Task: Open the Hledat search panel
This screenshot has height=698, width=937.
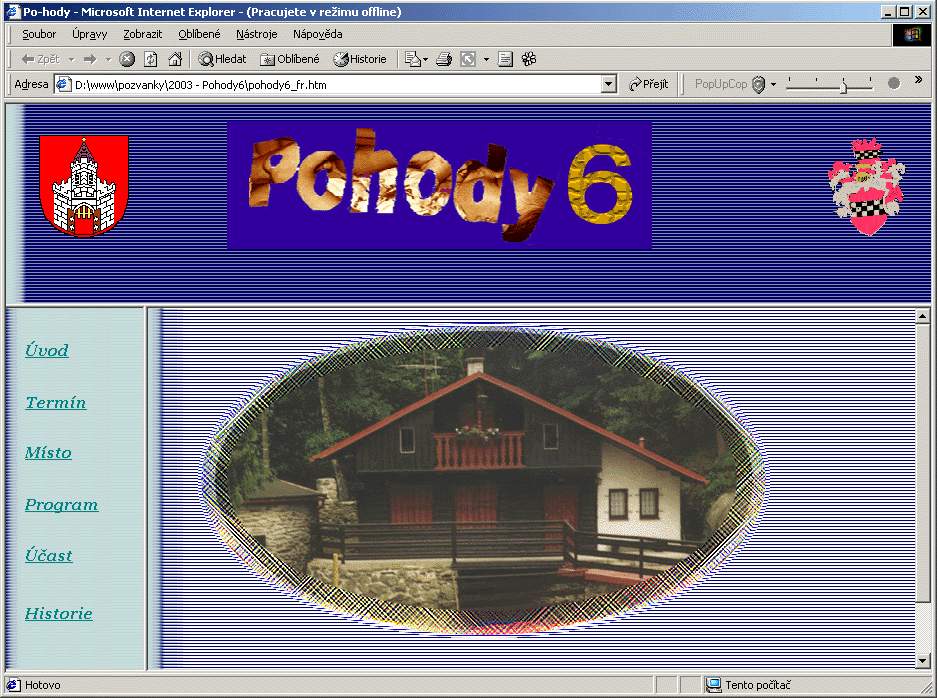Action: click(222, 59)
